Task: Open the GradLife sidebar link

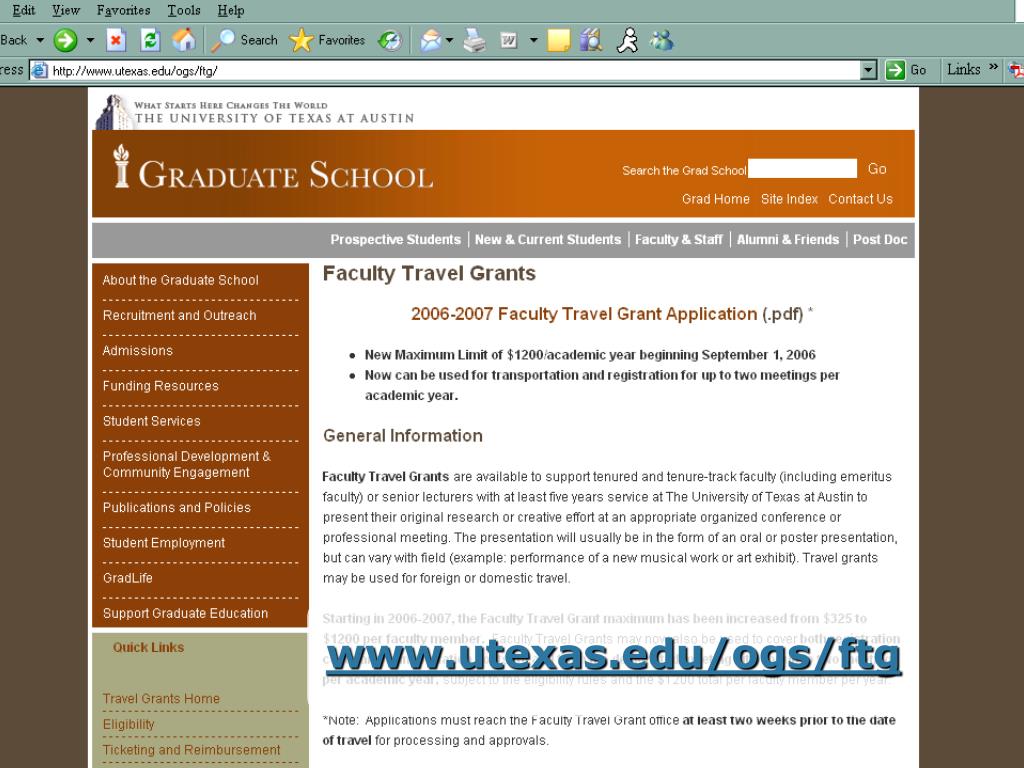Action: tap(127, 578)
